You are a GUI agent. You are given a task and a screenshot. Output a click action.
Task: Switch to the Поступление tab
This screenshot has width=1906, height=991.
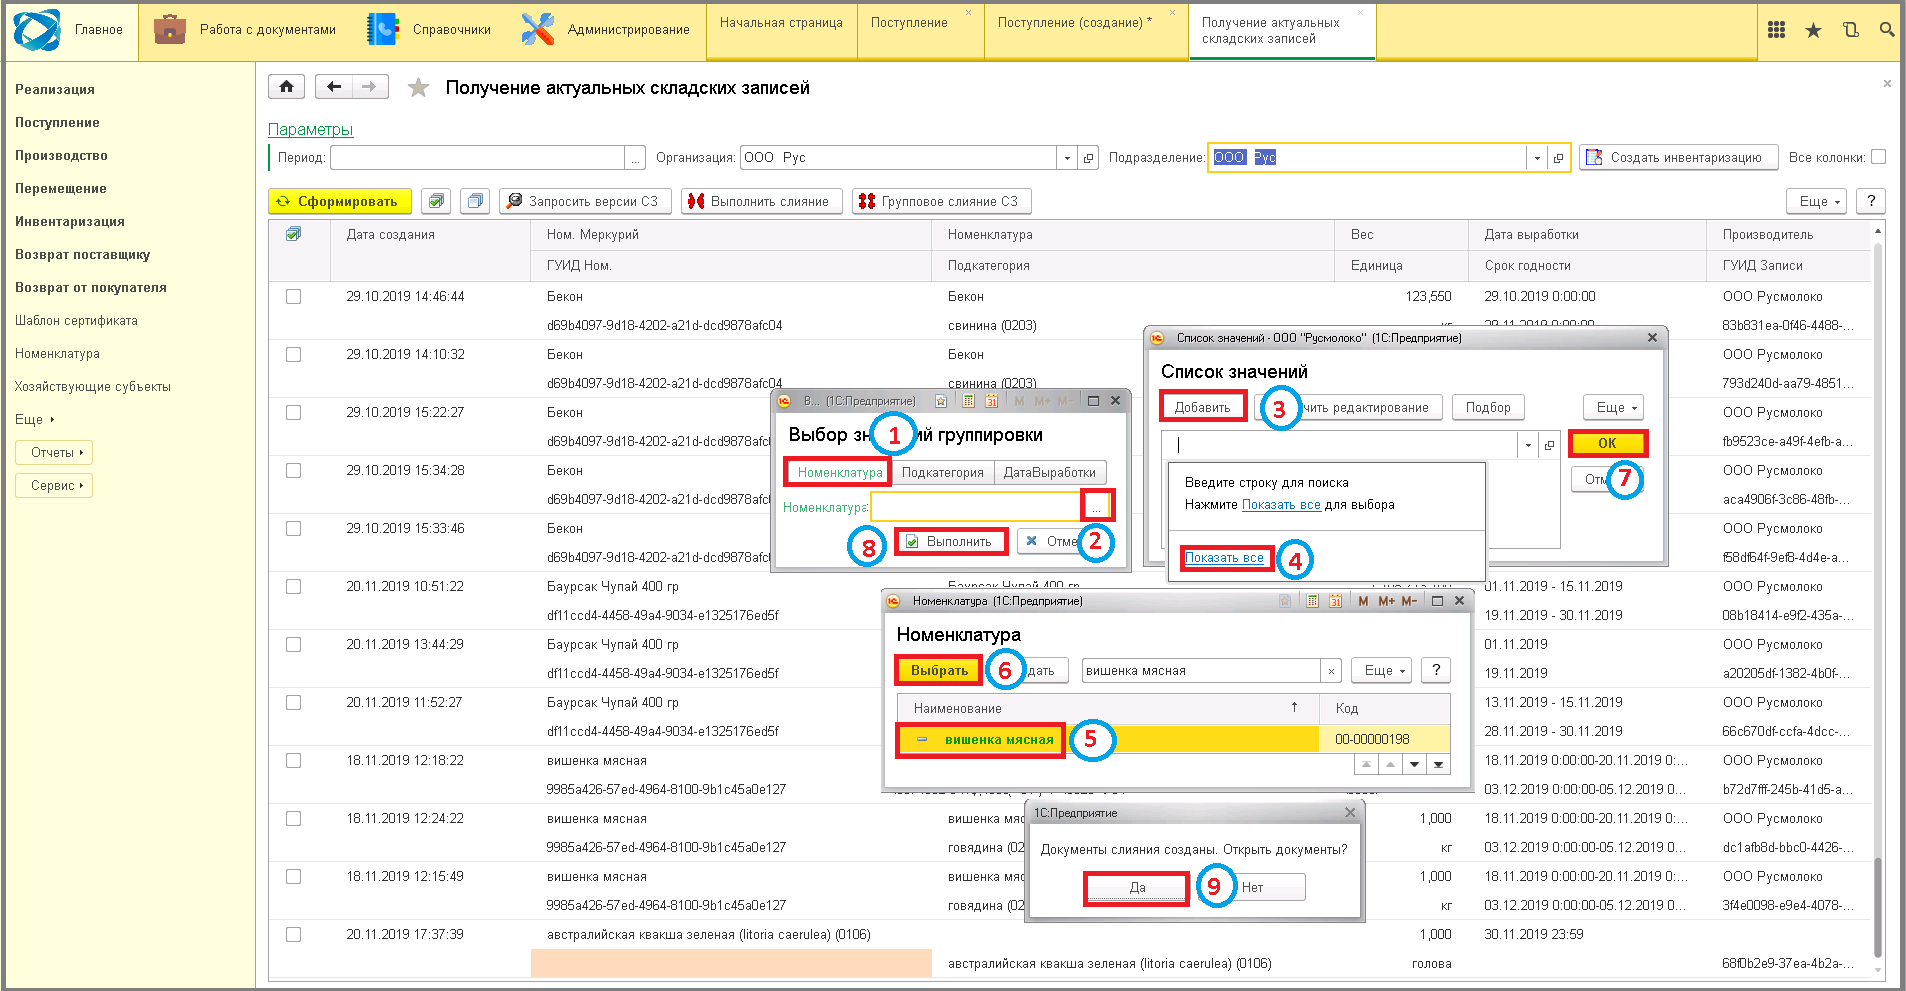click(909, 23)
